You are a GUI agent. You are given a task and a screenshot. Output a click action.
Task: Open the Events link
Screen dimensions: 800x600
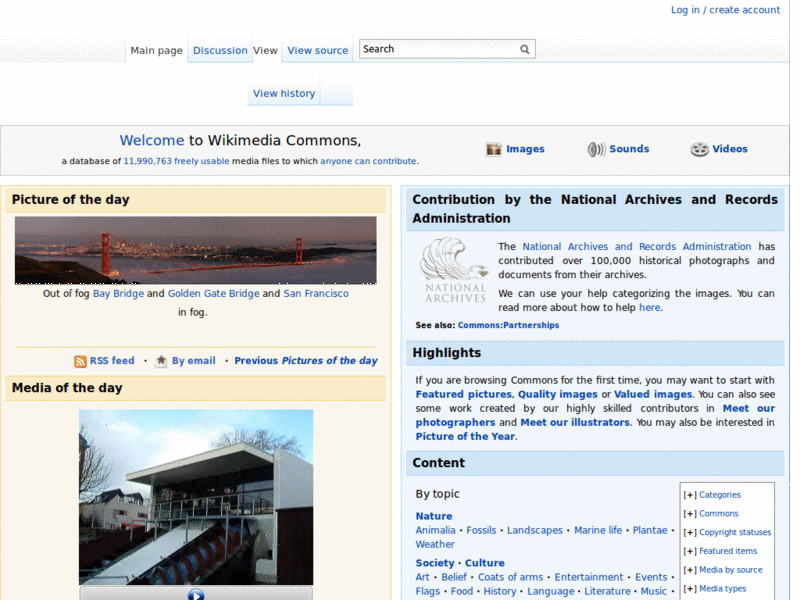click(651, 578)
